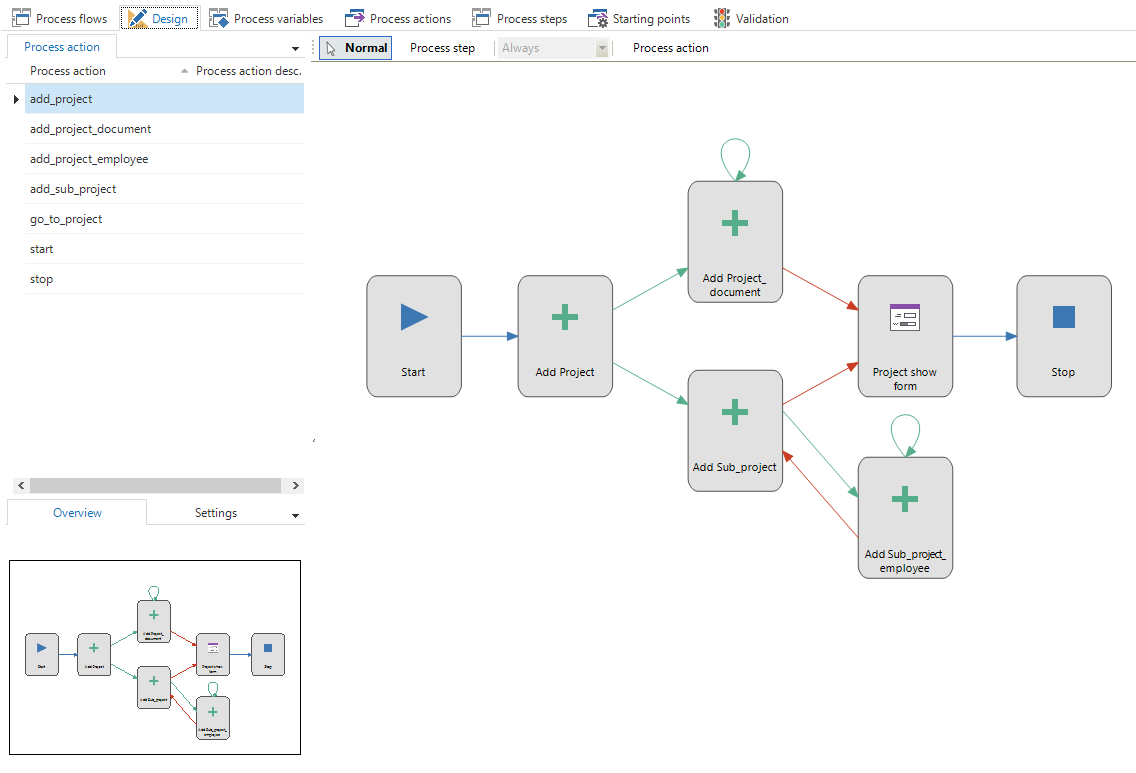Select the Process action mode
Viewport: 1136px width, 773px height.
click(670, 47)
